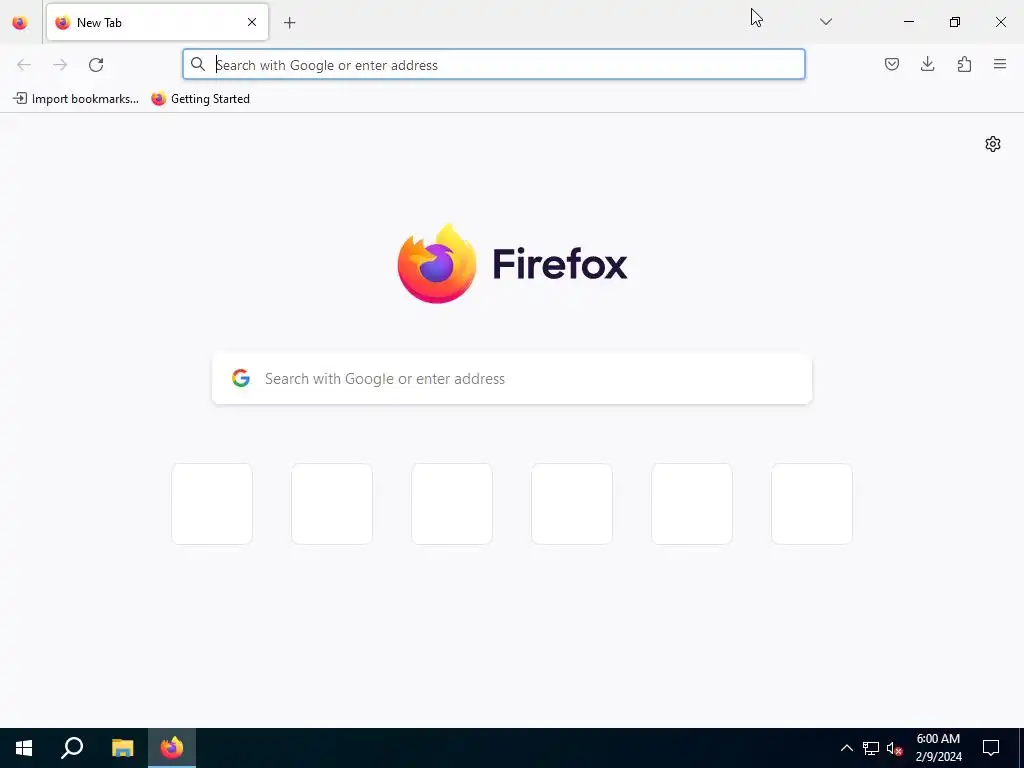Reload the current page
The width and height of the screenshot is (1024, 768).
96,65
